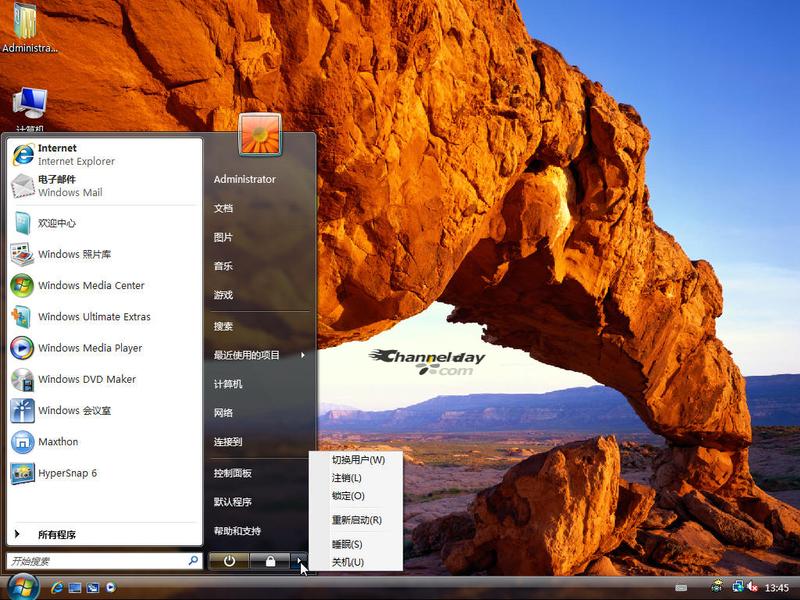Open 图片 in Start menu
This screenshot has width=800, height=600.
(x=260, y=237)
